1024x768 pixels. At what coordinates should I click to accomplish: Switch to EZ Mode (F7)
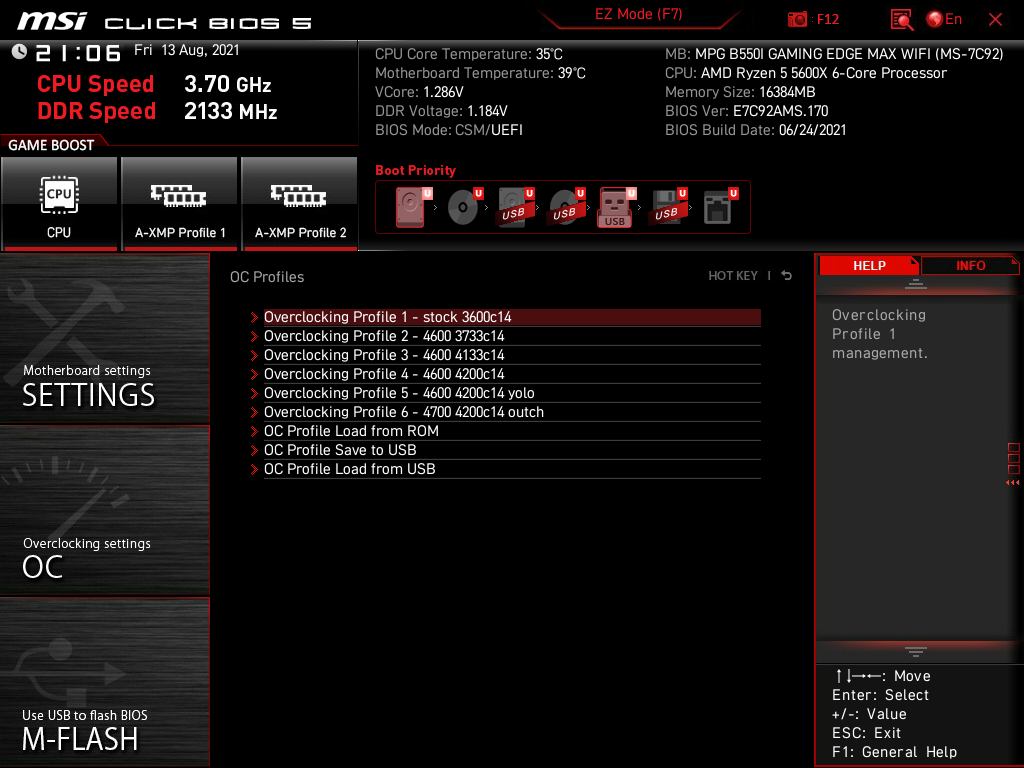(x=638, y=14)
